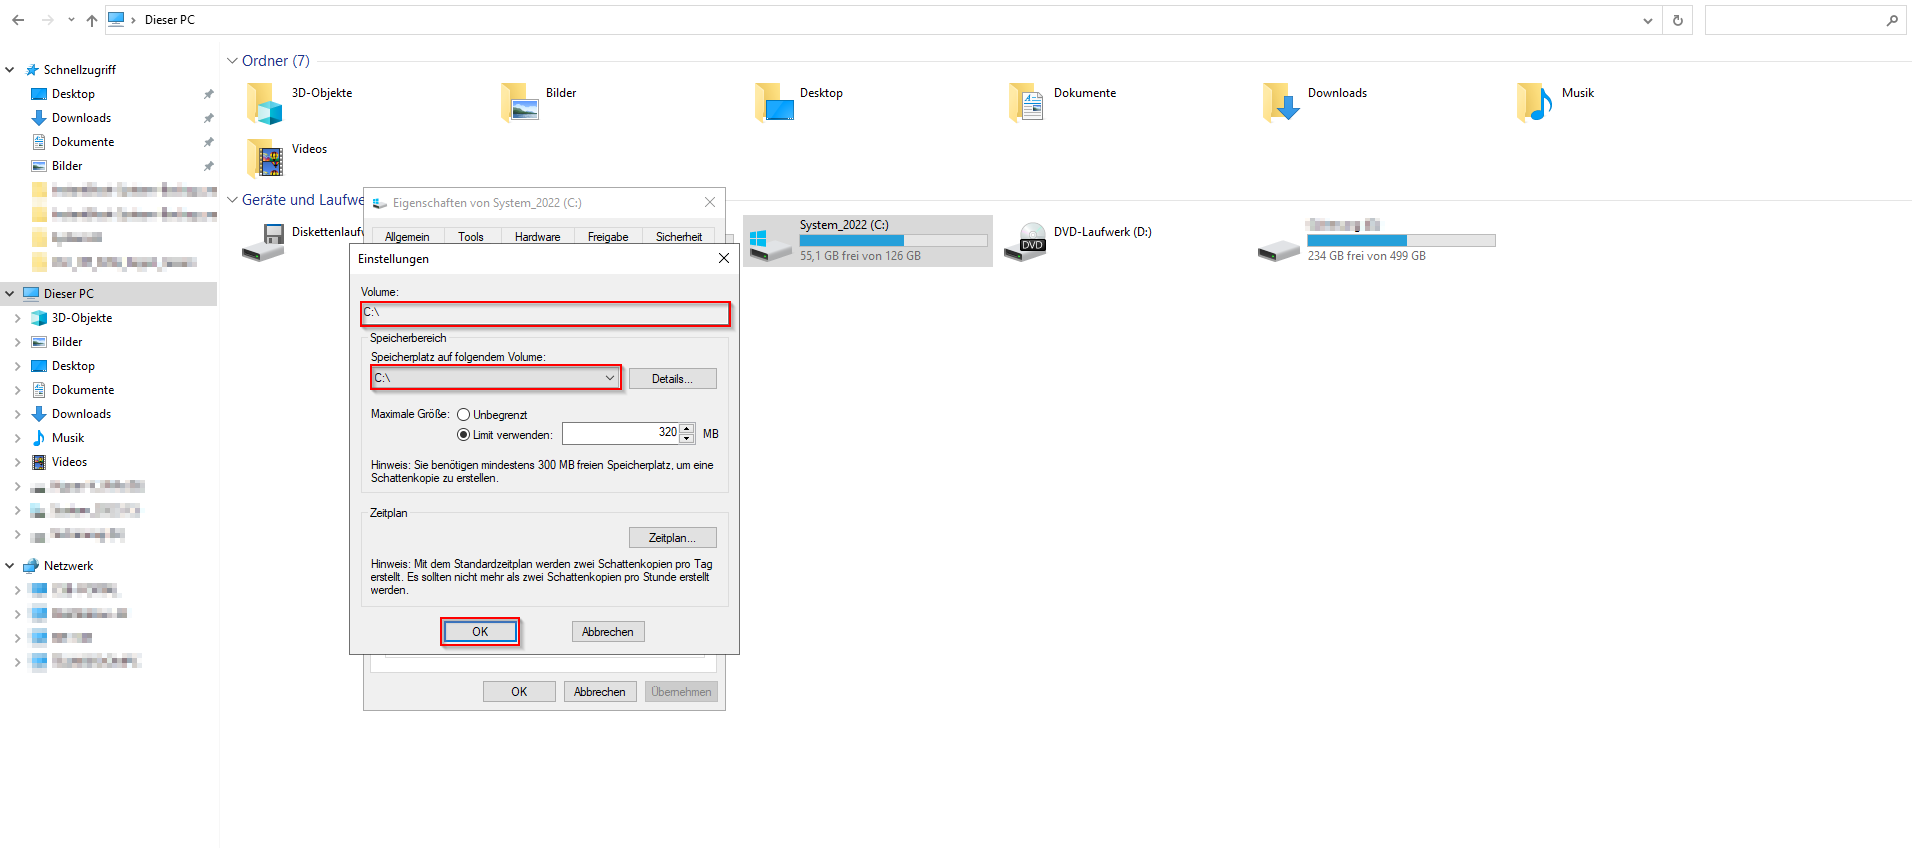Open the Videos folder icon

[x=265, y=158]
